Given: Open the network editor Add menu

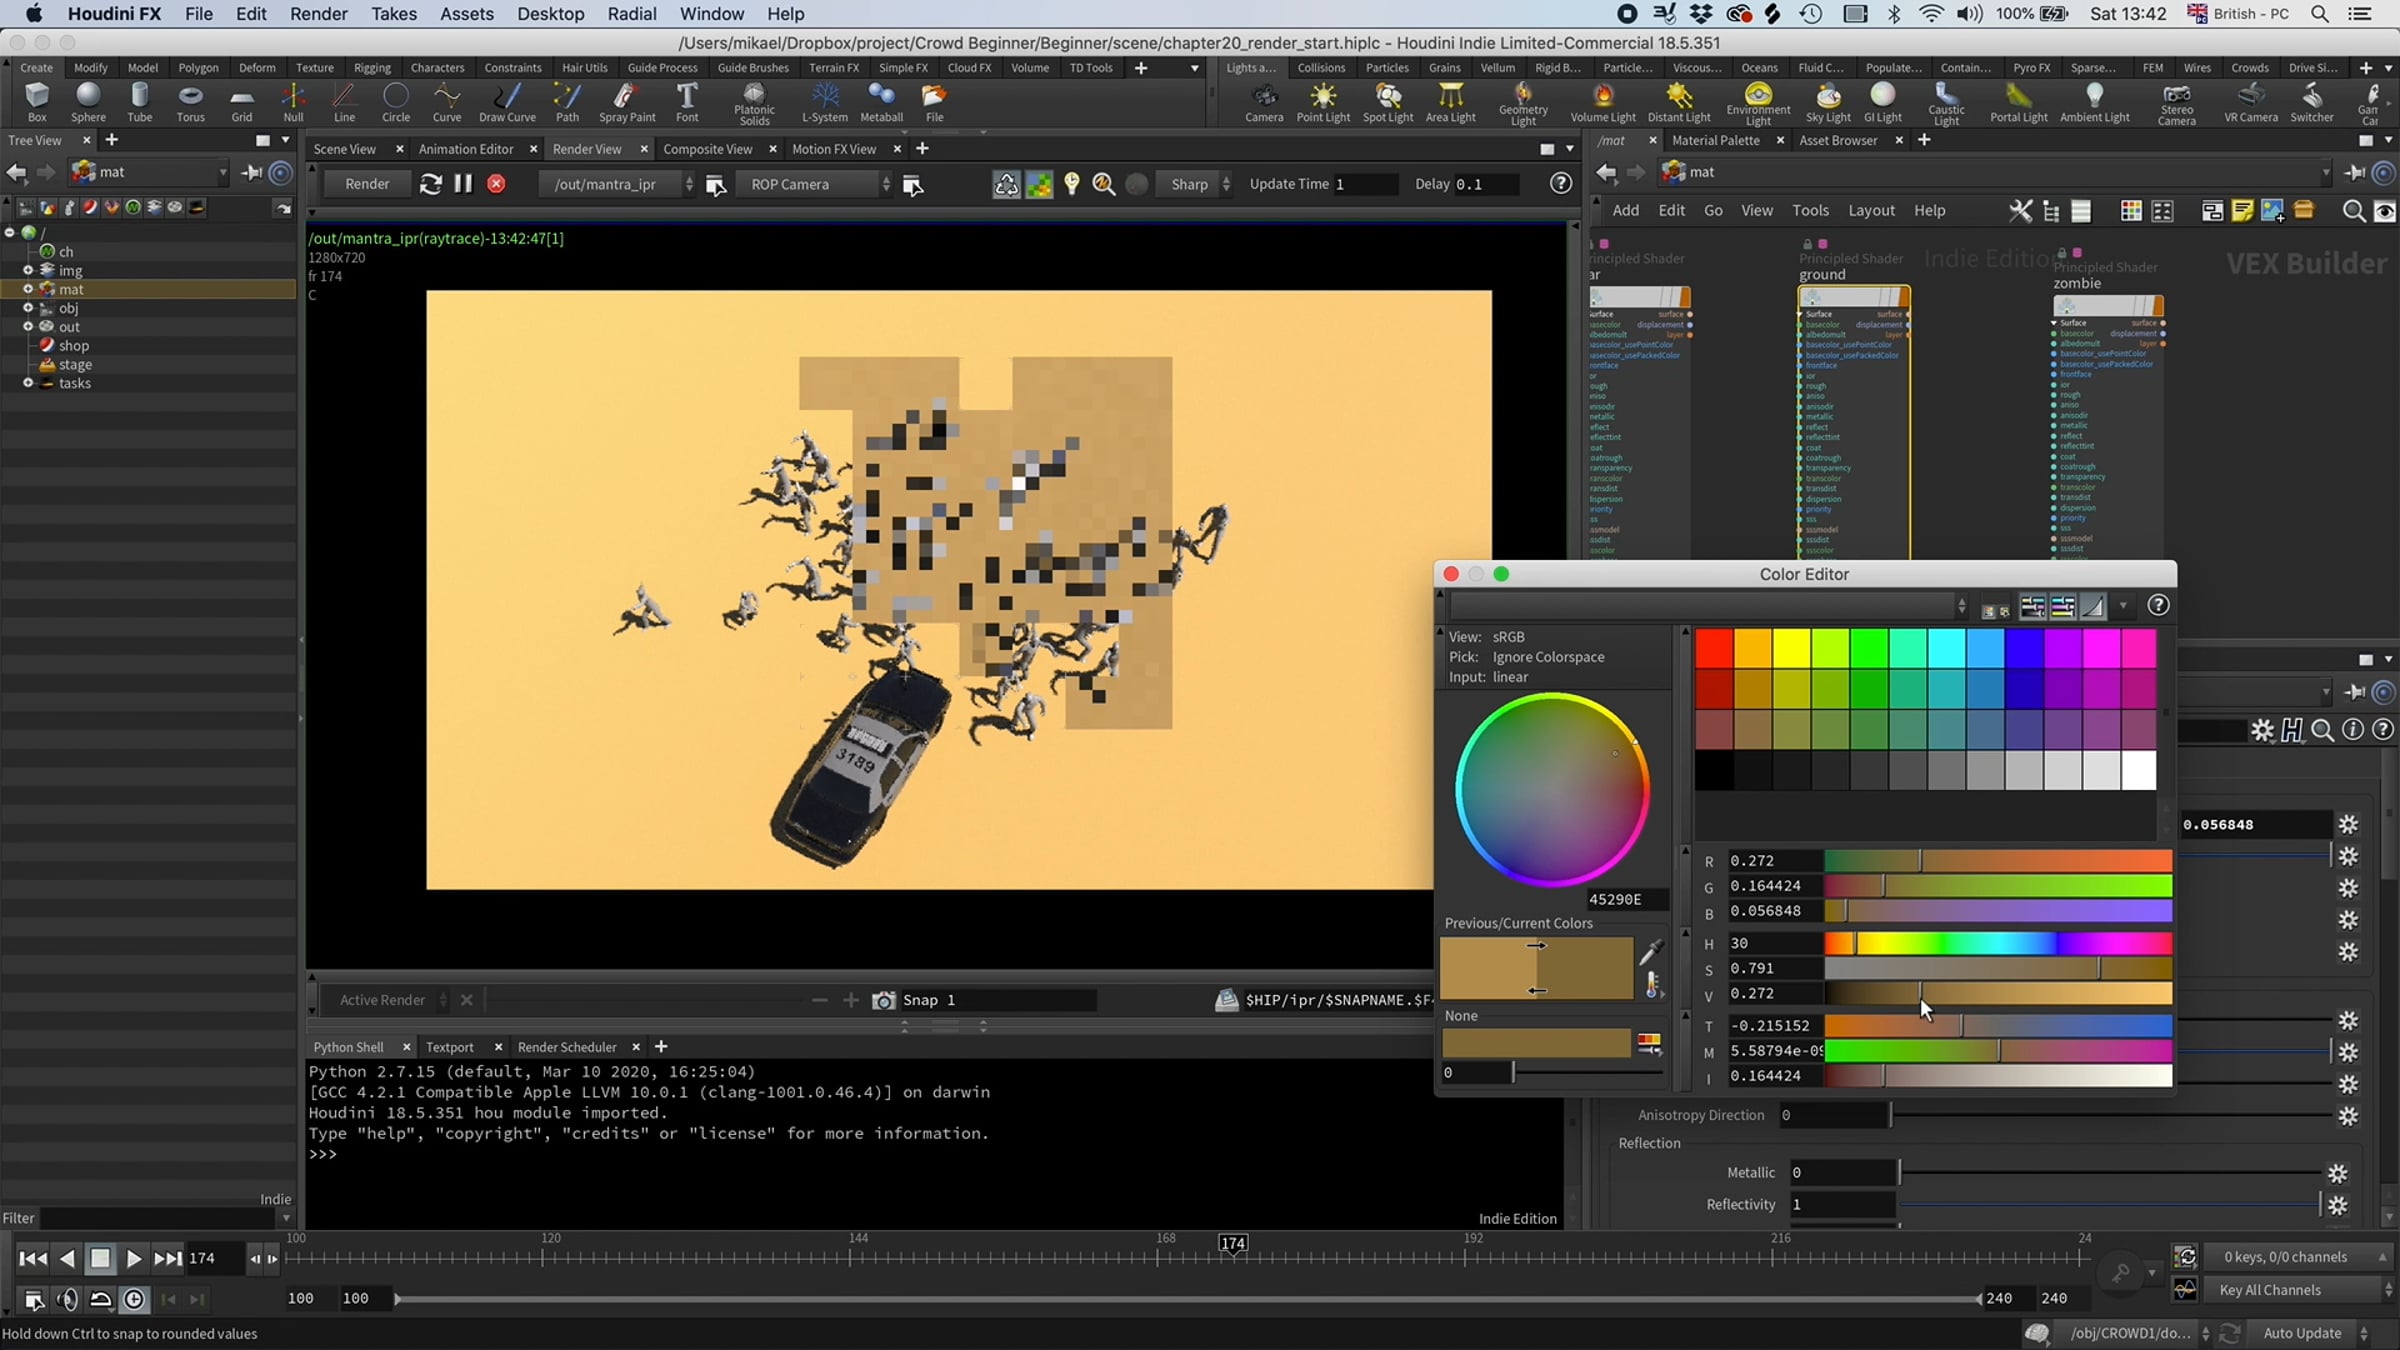Looking at the screenshot, I should point(1625,210).
